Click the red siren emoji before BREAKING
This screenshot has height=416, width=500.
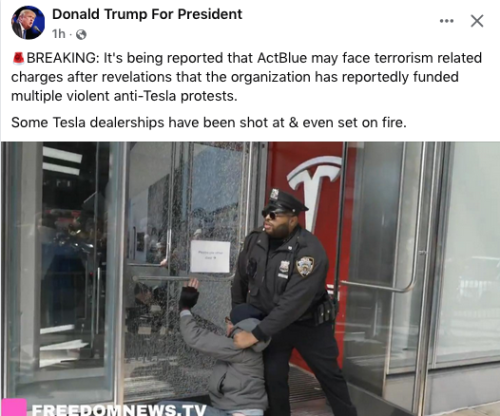tap(18, 58)
